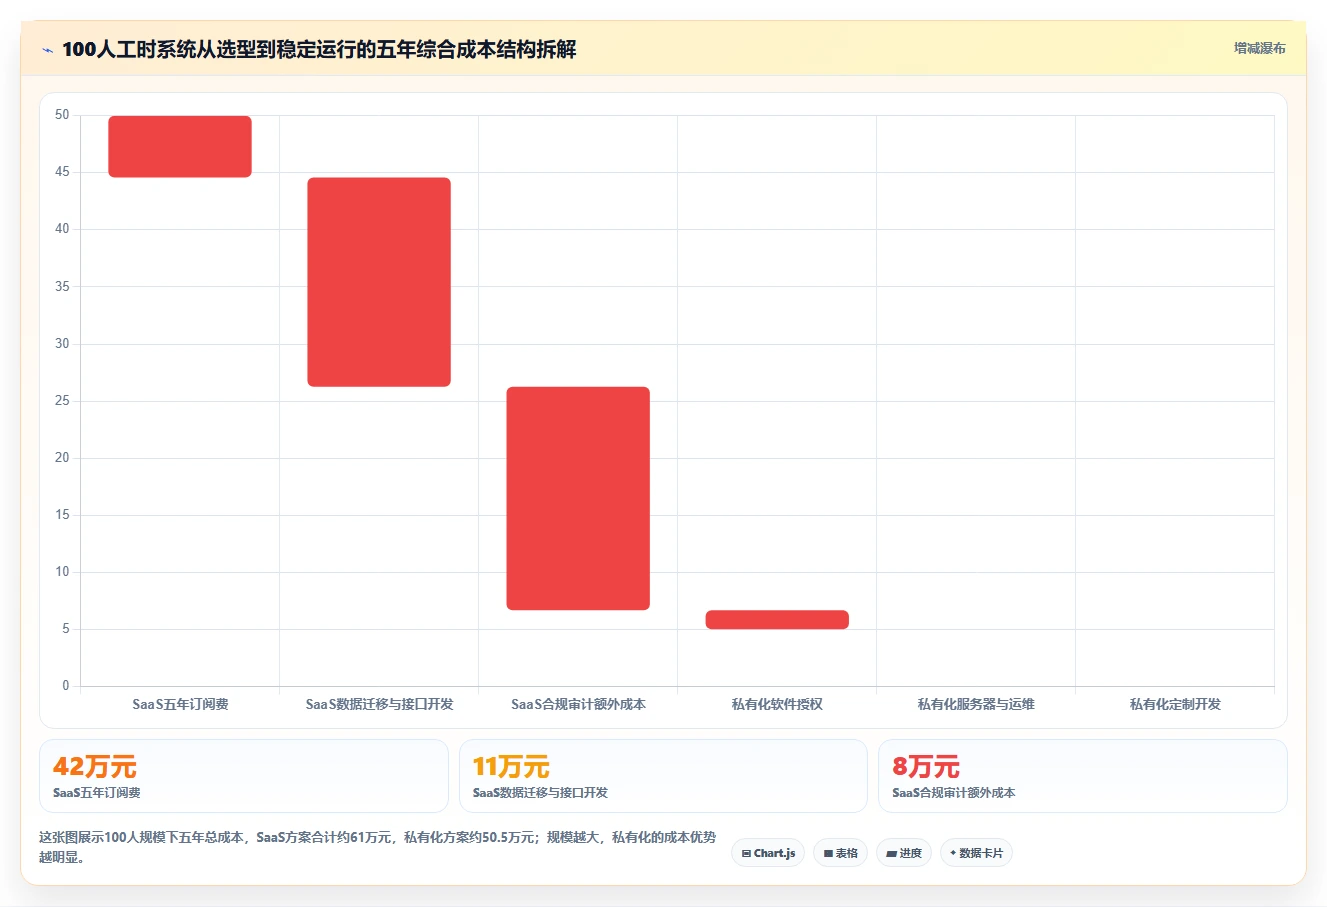The width and height of the screenshot is (1327, 907).
Task: Click the 私有化软件授权 axis label
Action: 777,704
